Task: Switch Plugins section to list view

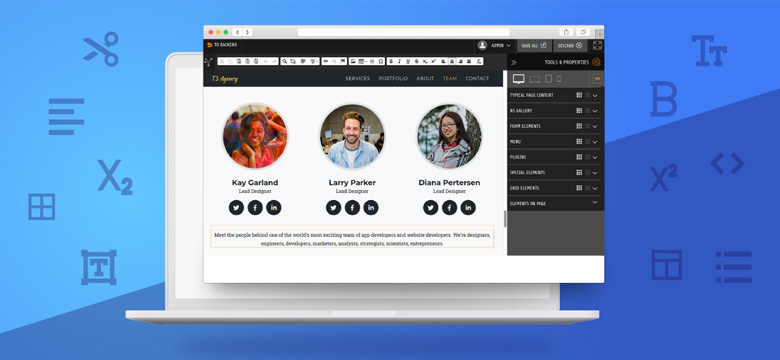Action: pos(587,157)
